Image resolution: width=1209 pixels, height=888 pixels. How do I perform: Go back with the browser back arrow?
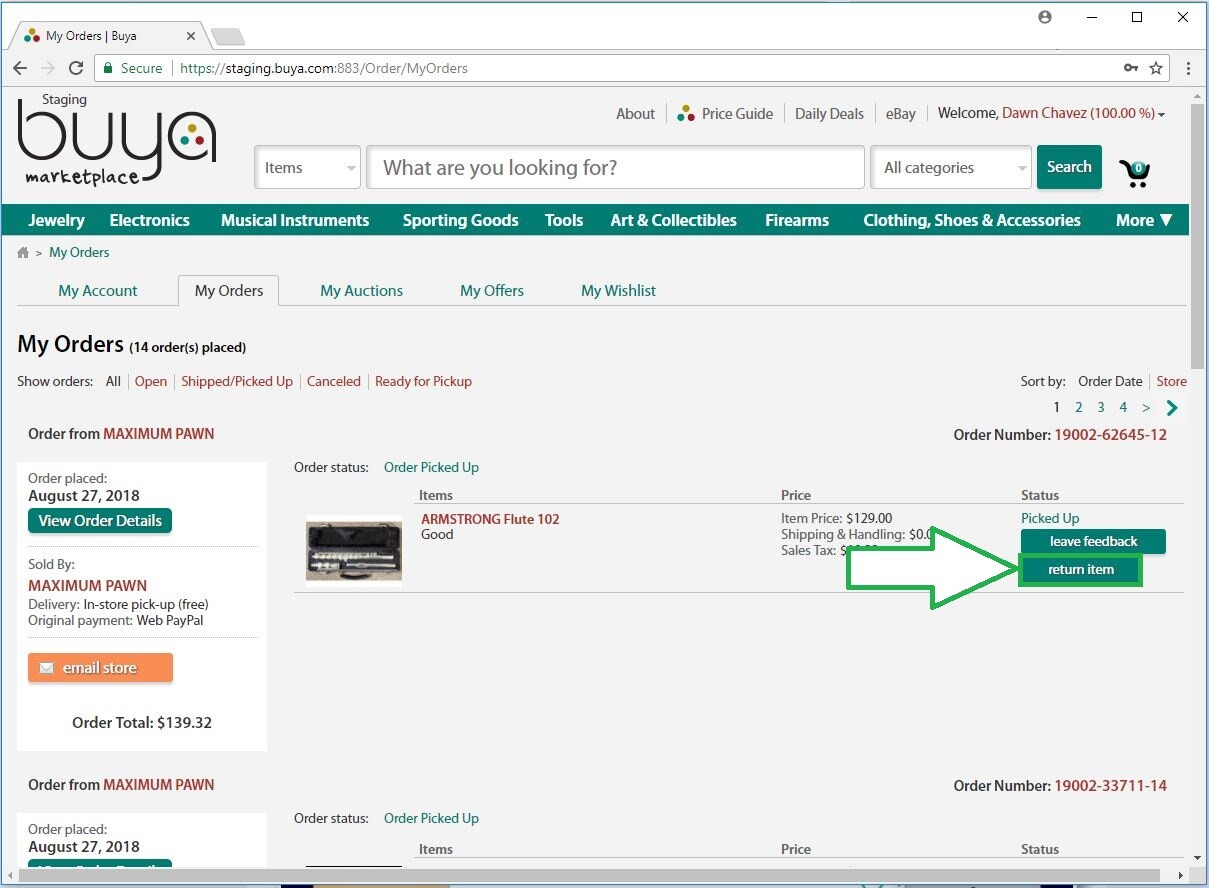(x=20, y=68)
